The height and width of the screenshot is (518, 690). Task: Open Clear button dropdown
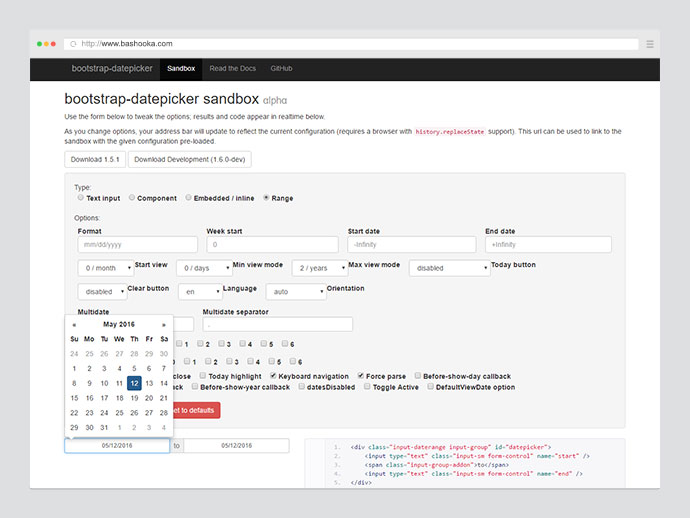(102, 292)
